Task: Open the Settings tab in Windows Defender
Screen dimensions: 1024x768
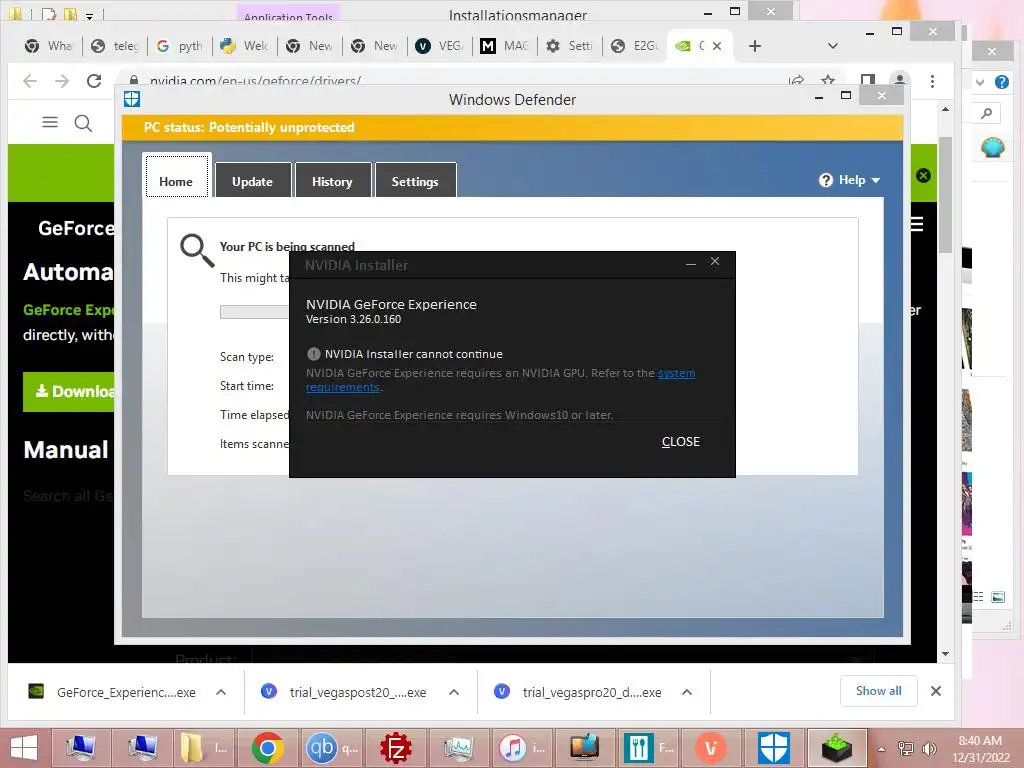Action: (415, 182)
